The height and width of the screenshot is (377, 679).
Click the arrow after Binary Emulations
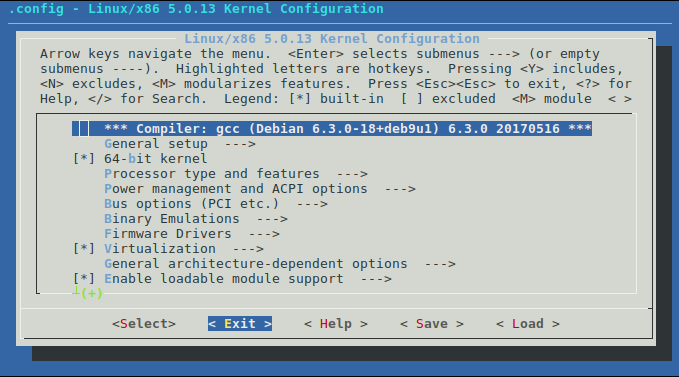(x=272, y=219)
